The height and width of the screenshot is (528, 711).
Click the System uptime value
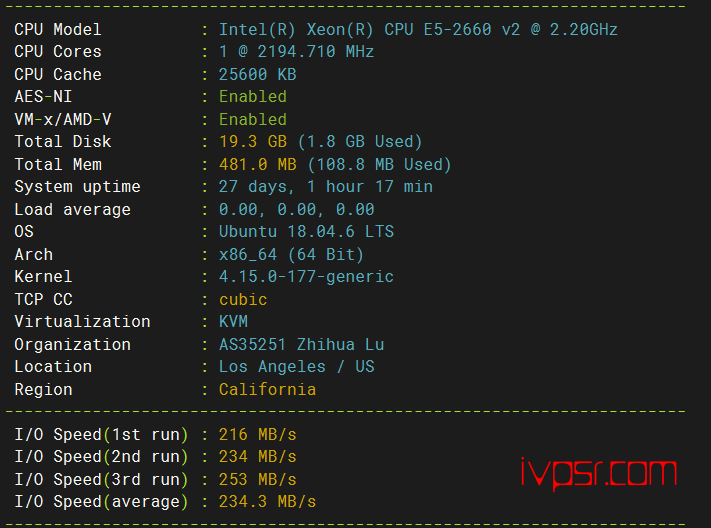[326, 187]
